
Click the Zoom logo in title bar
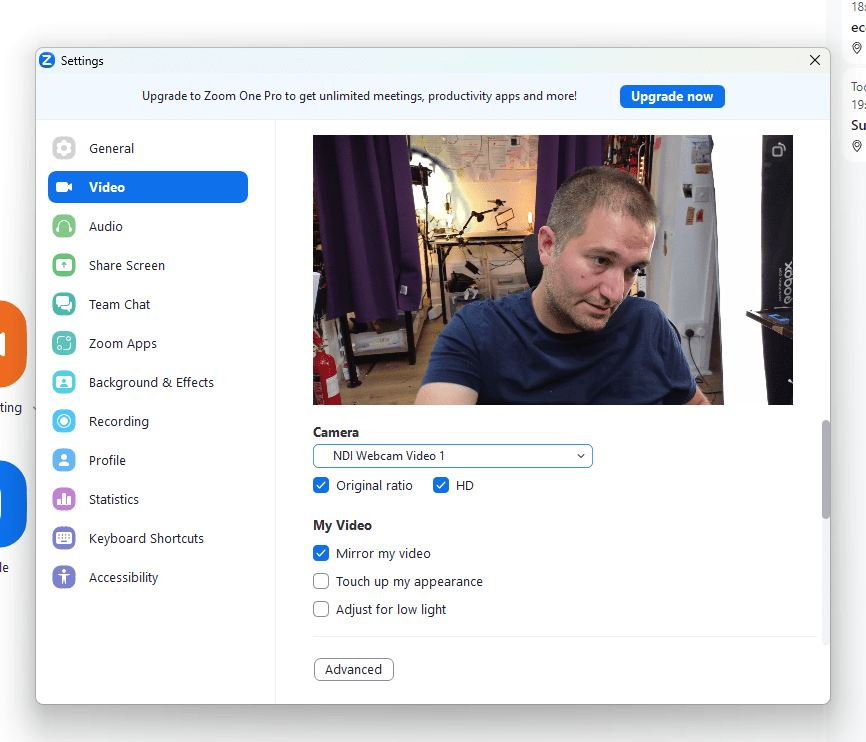(47, 60)
